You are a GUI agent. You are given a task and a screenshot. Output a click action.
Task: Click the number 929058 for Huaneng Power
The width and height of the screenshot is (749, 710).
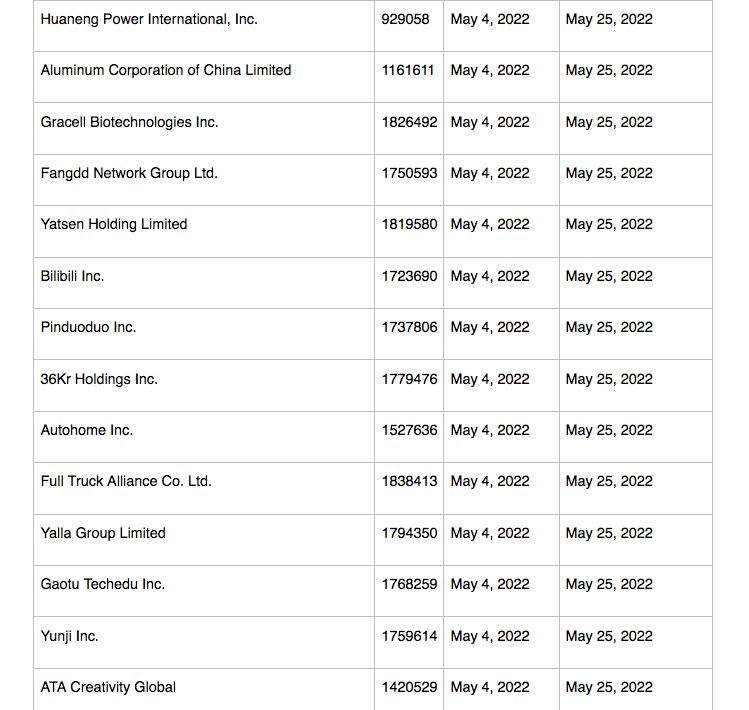point(405,19)
